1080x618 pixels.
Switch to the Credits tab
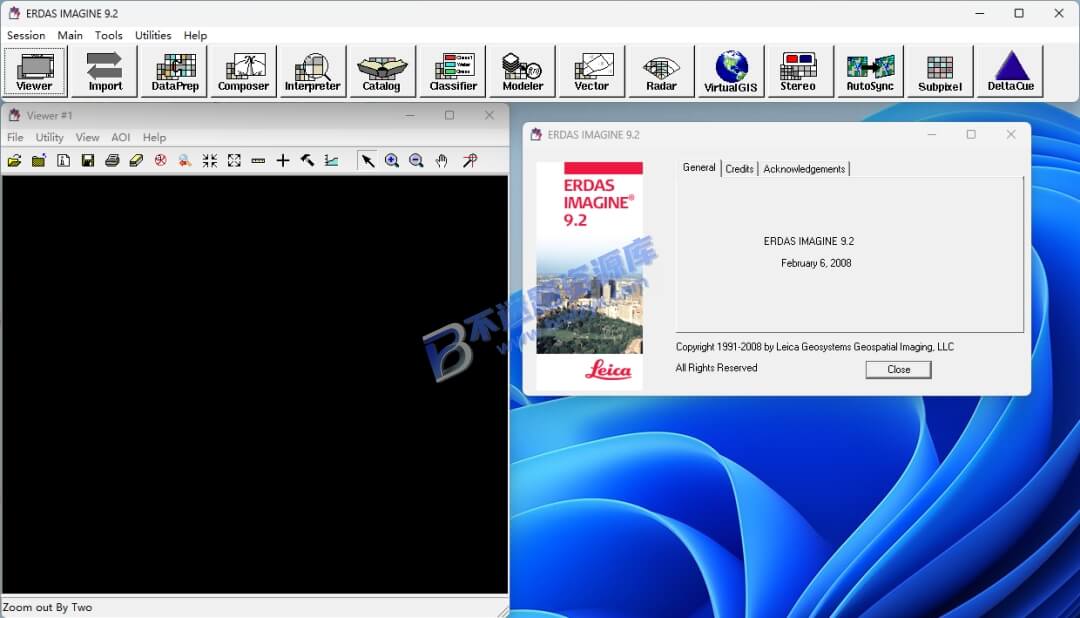(x=739, y=169)
